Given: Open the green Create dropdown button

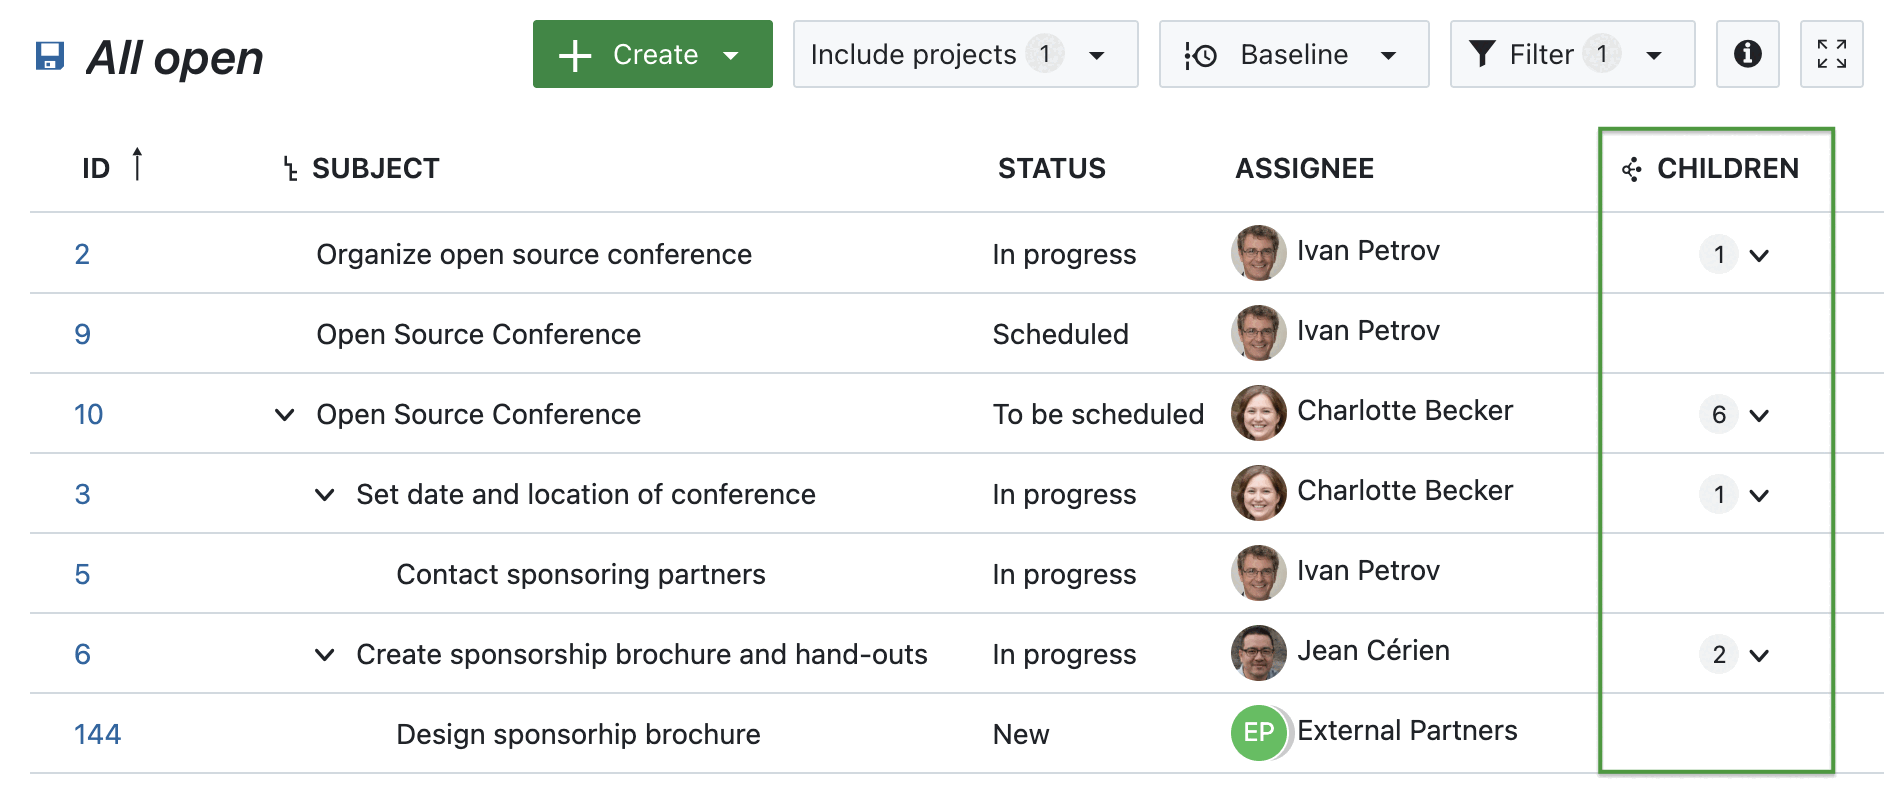Looking at the screenshot, I should tap(652, 54).
